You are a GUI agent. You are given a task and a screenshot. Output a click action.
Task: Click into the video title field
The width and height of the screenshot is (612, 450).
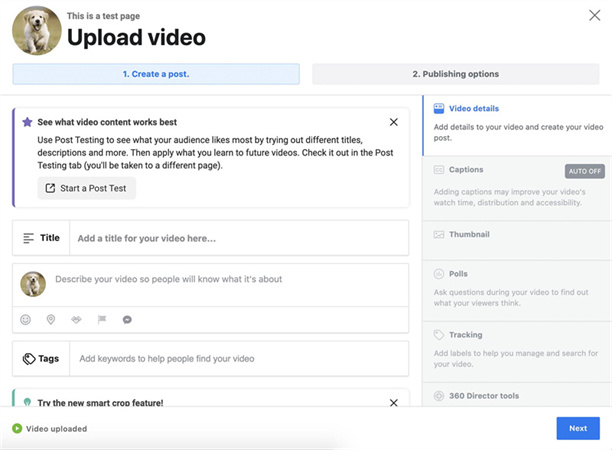click(238, 238)
